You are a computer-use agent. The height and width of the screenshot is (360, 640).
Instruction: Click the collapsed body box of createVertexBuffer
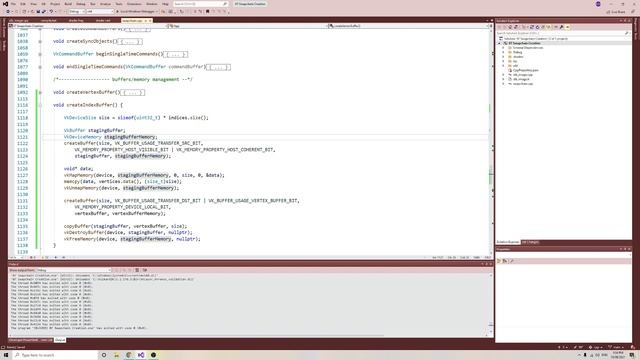coord(132,93)
